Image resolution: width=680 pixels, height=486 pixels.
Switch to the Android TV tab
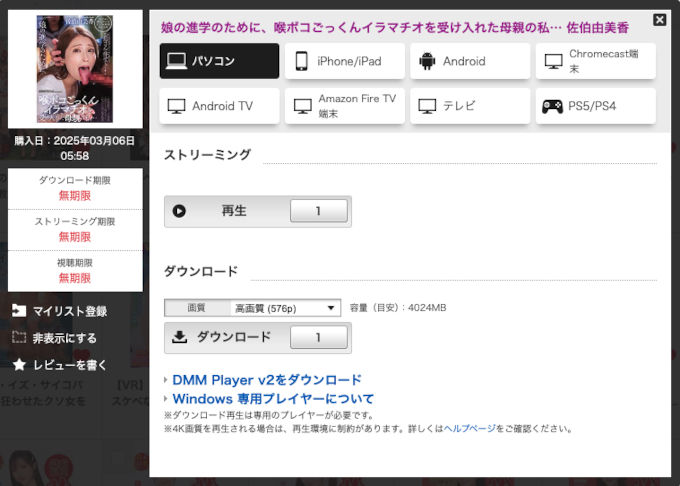tap(219, 106)
